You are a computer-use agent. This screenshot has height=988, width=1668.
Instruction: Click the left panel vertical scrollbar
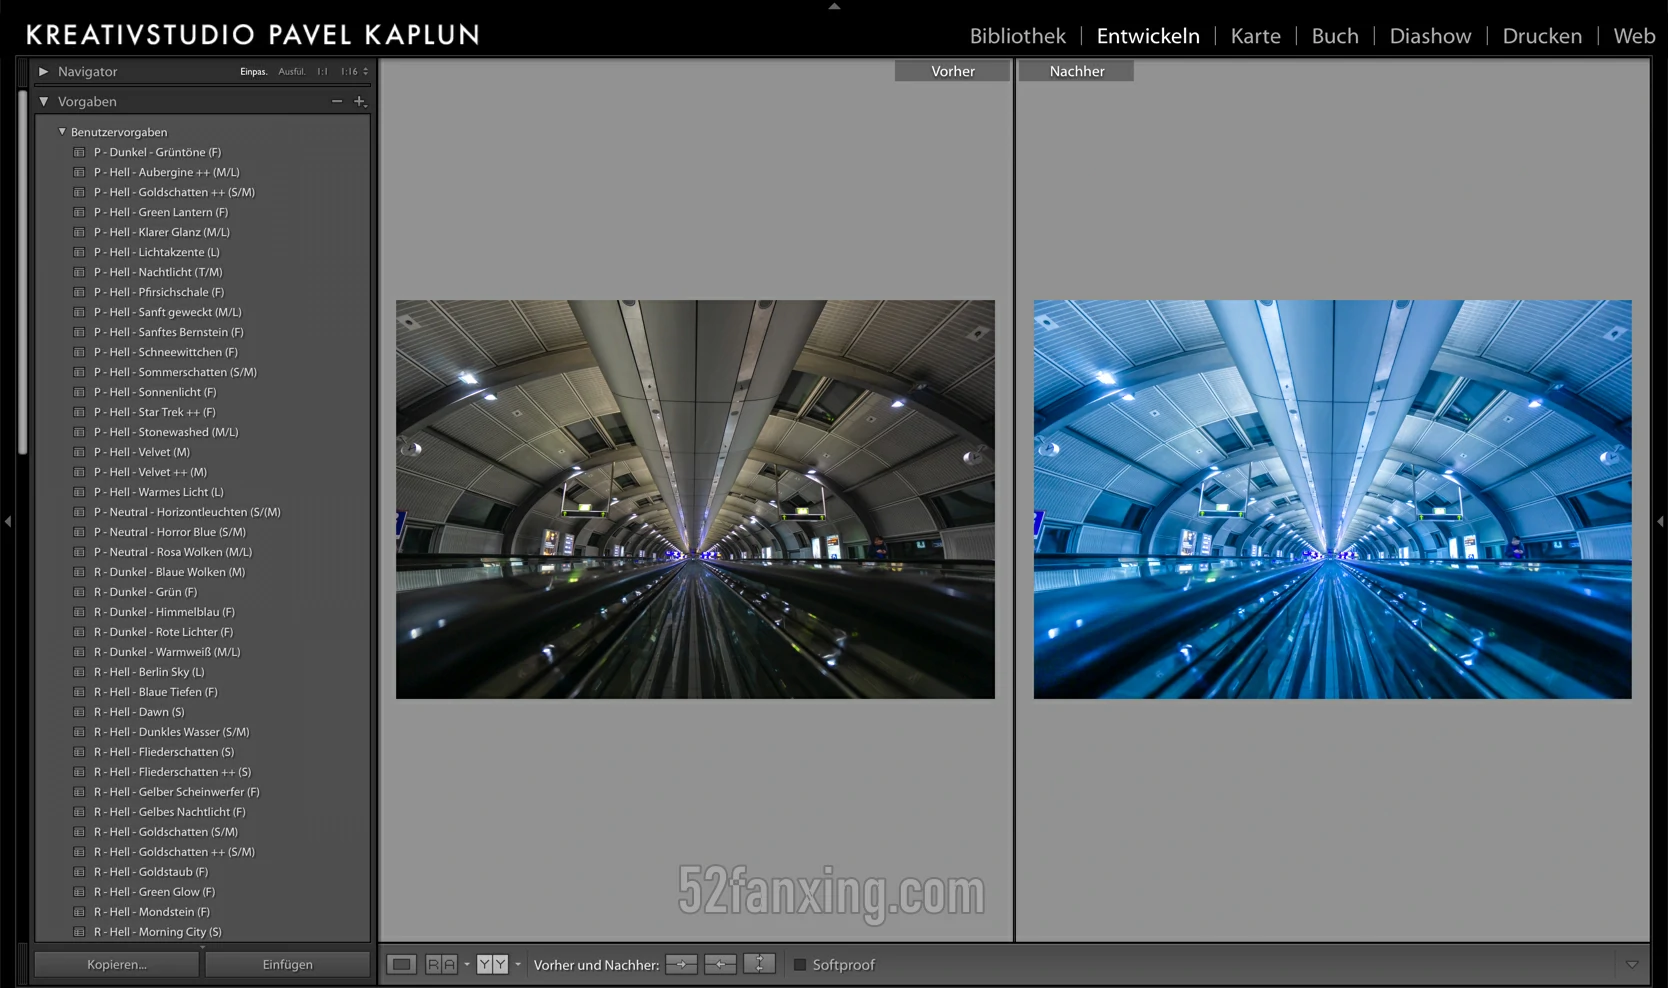pos(23,270)
